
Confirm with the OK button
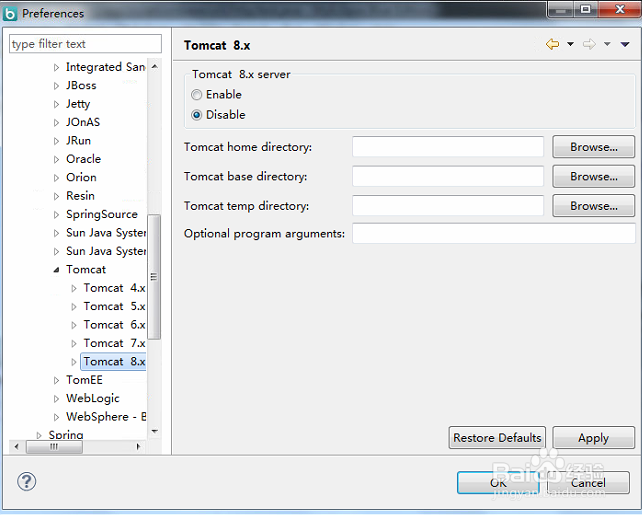[x=498, y=483]
